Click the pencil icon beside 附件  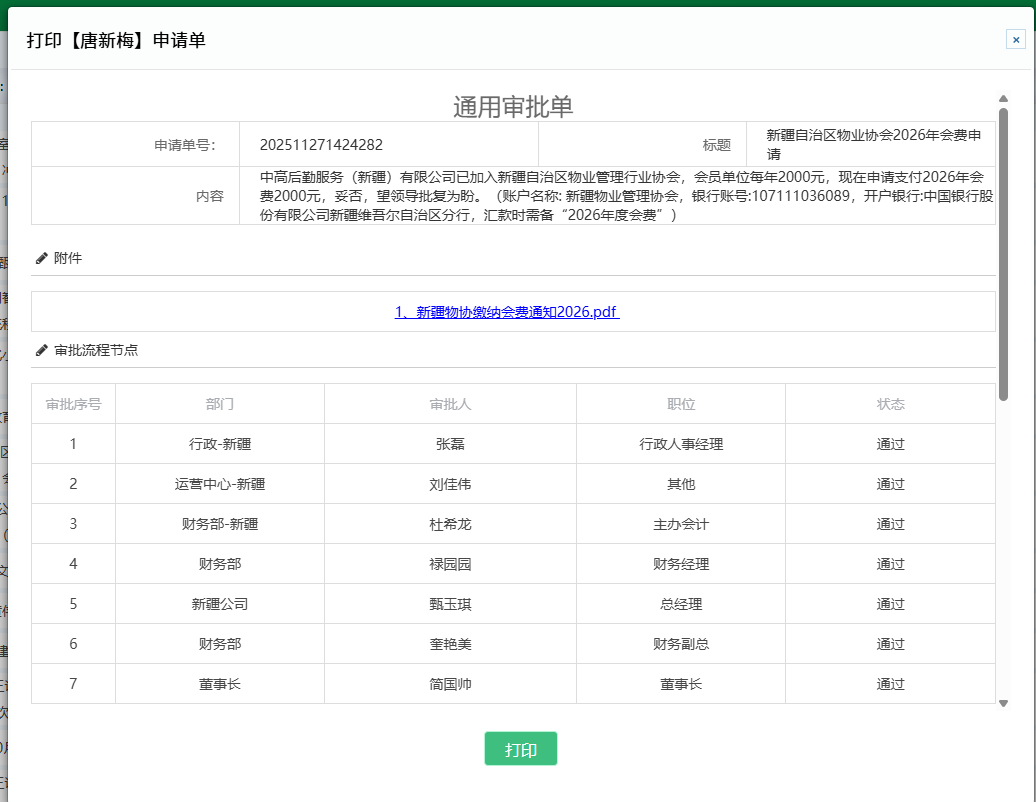pyautogui.click(x=41, y=258)
